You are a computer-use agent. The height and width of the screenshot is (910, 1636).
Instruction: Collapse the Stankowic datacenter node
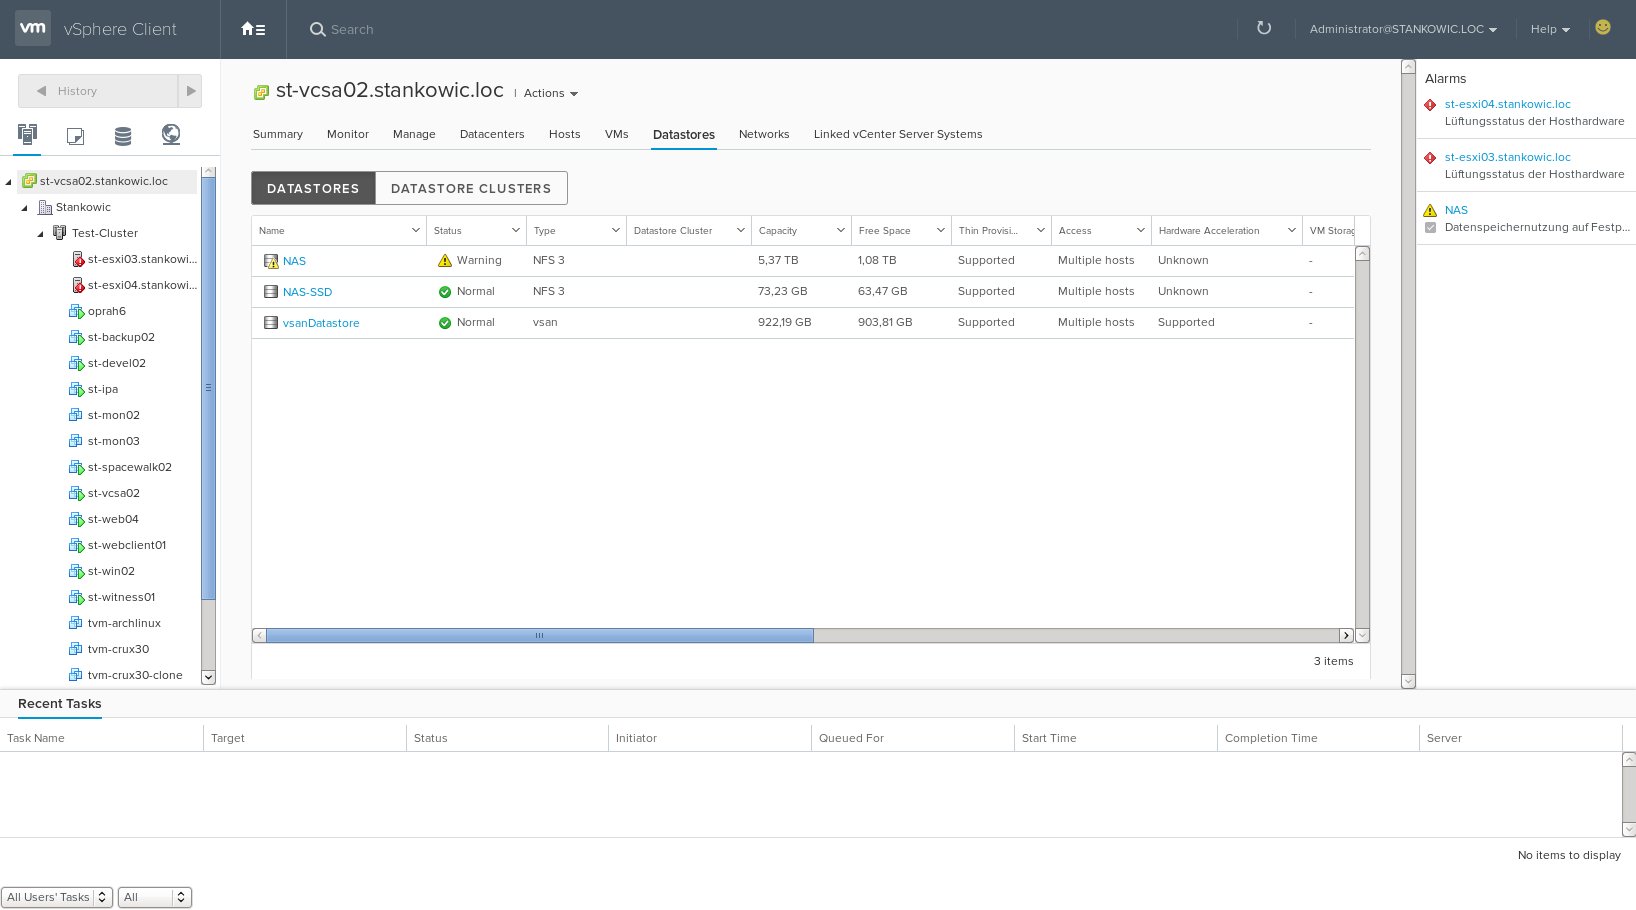(25, 207)
